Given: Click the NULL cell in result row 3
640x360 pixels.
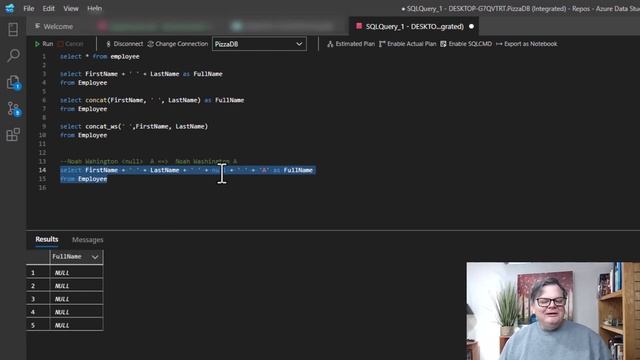Looking at the screenshot, I should click(x=76, y=299).
